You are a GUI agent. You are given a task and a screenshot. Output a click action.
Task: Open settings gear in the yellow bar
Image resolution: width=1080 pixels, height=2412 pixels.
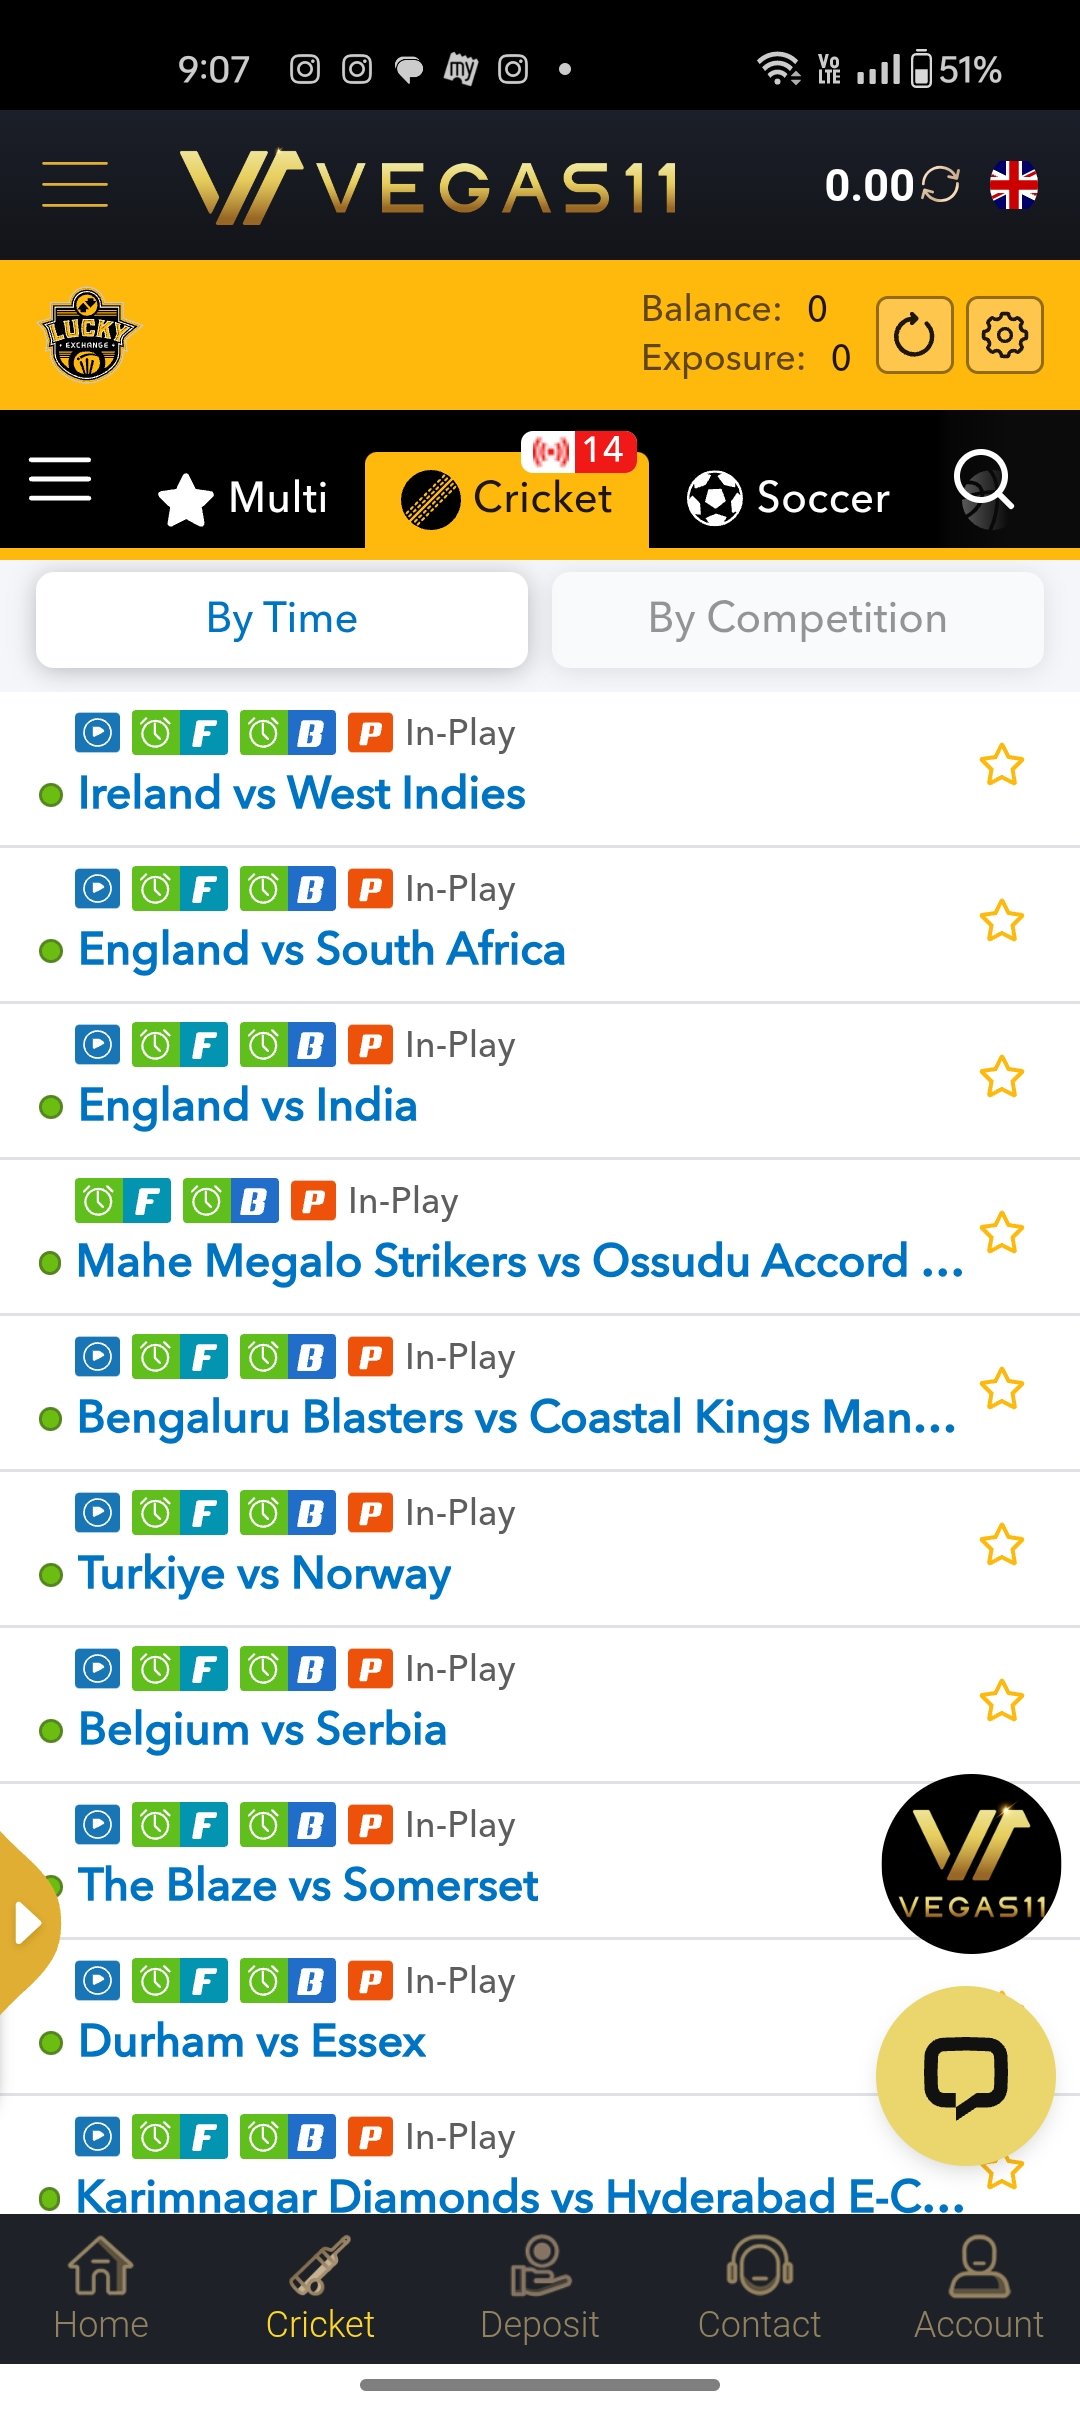[1005, 335]
